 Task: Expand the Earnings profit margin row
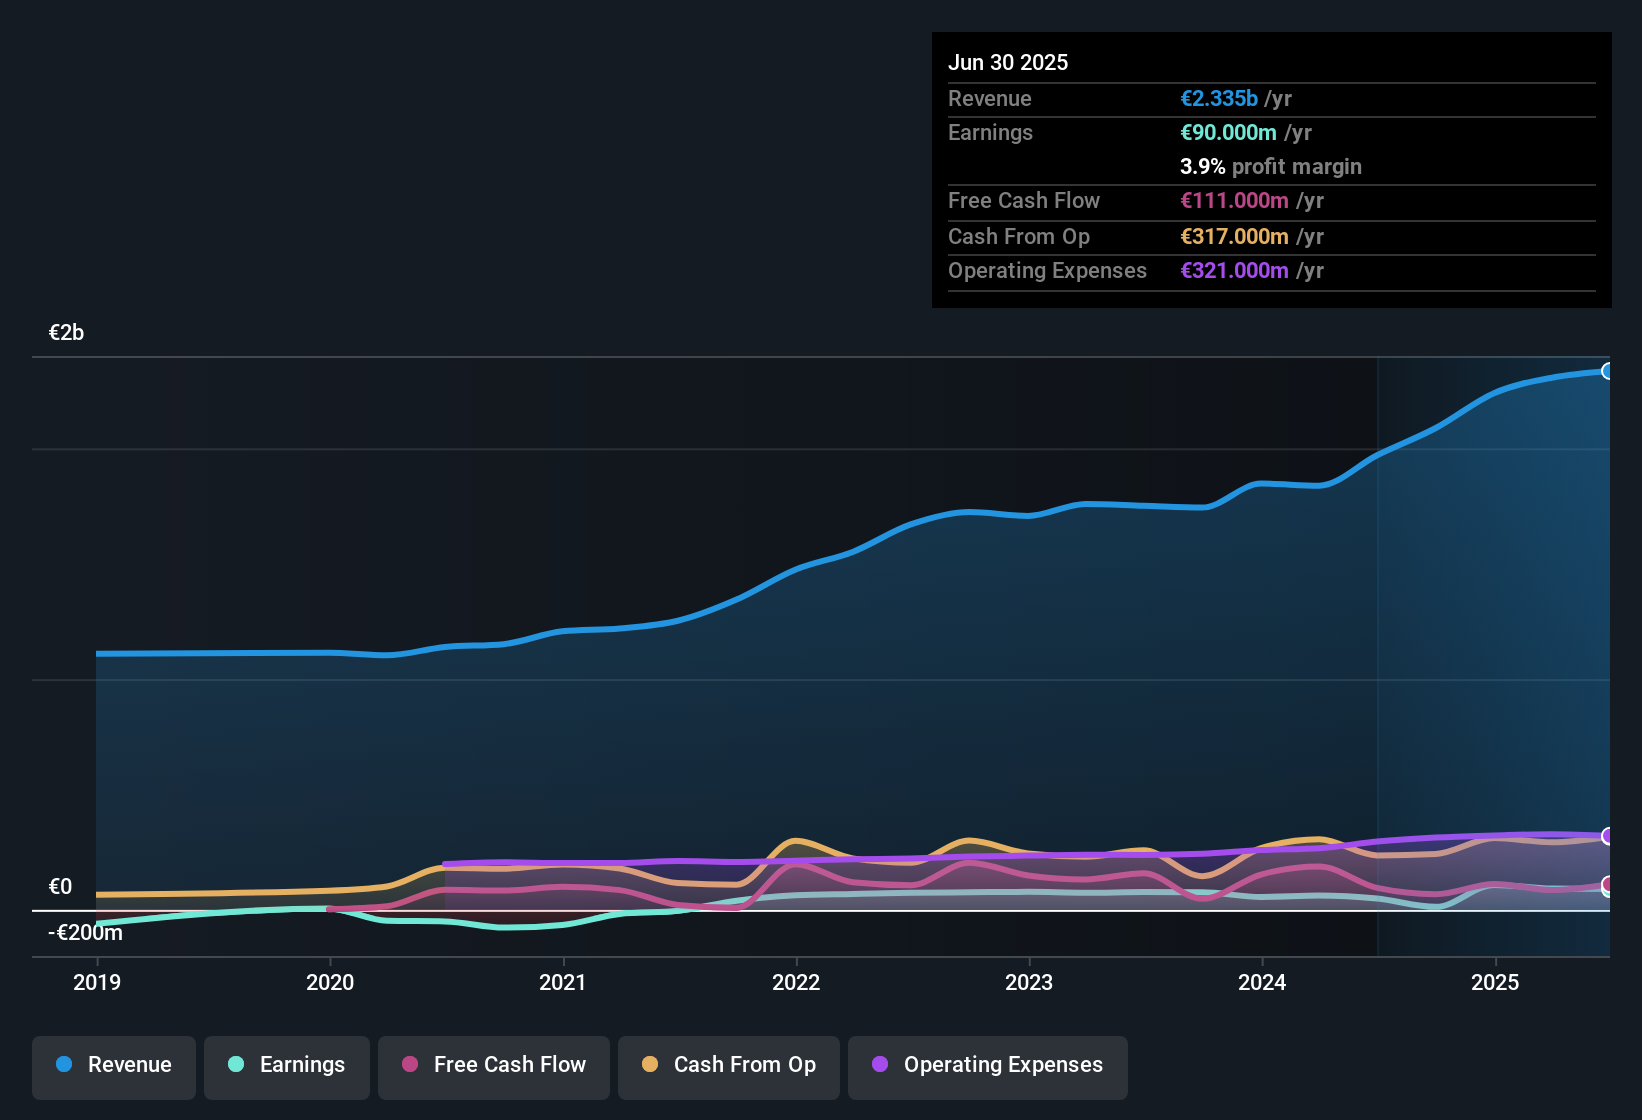point(1271,167)
